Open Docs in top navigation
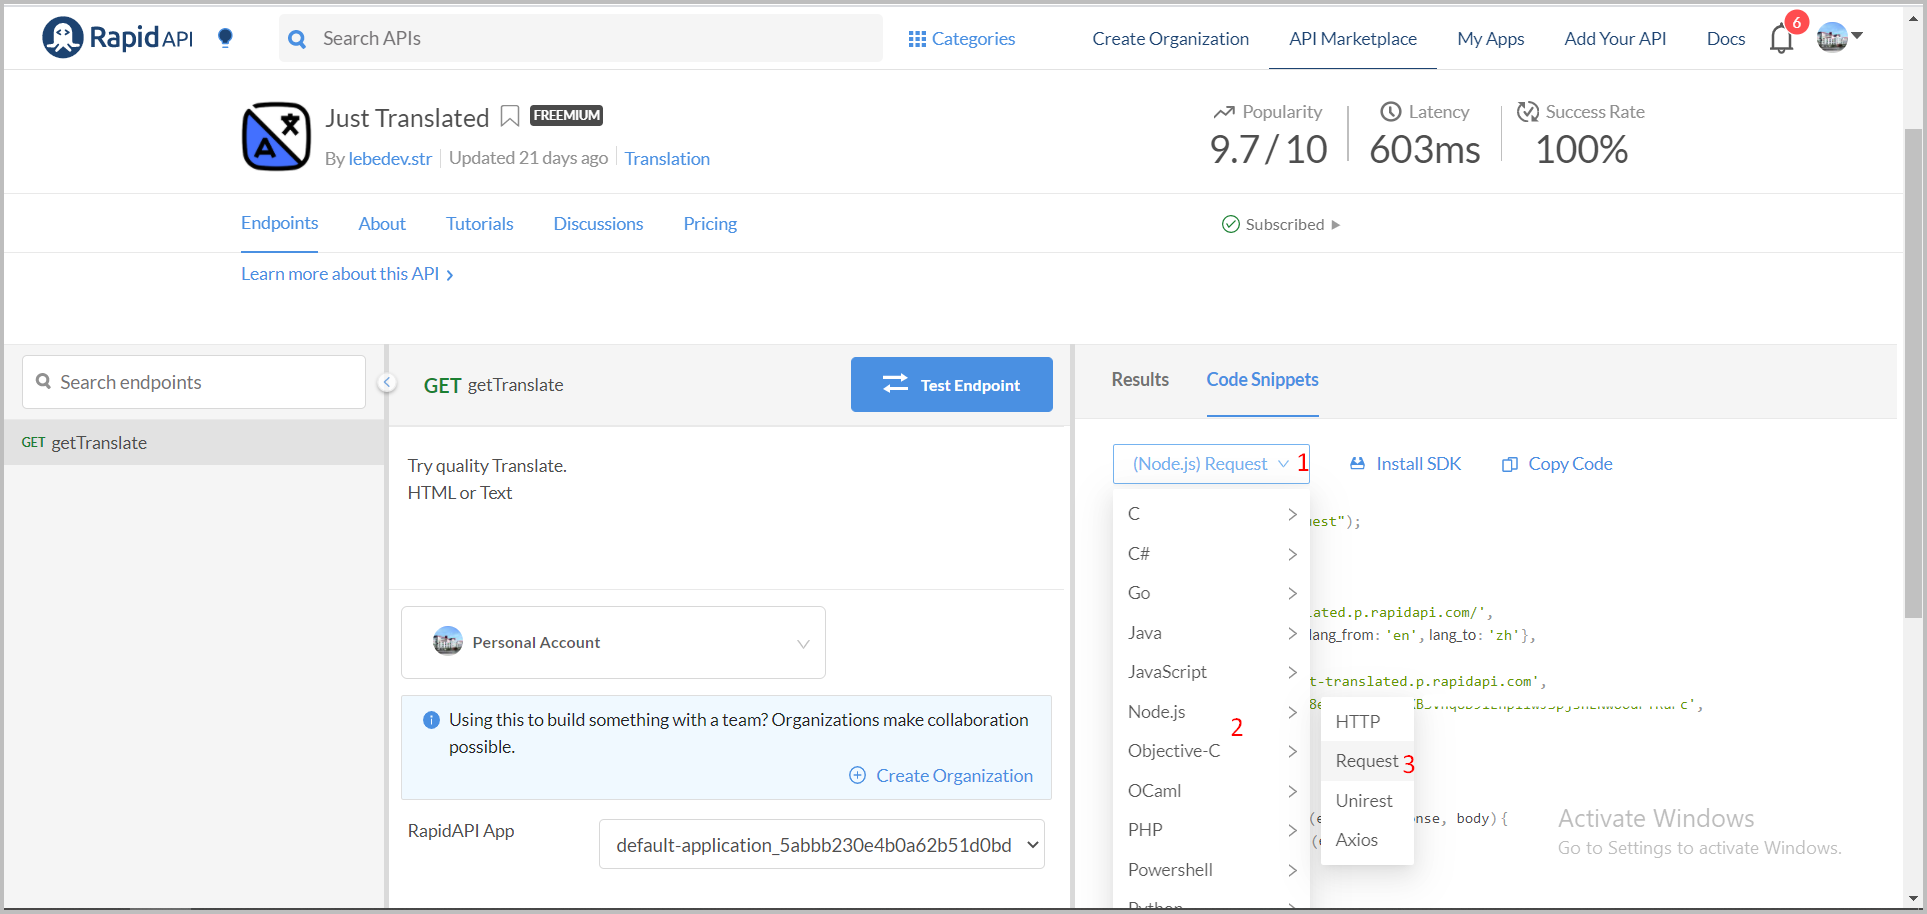This screenshot has height=914, width=1927. tap(1726, 39)
